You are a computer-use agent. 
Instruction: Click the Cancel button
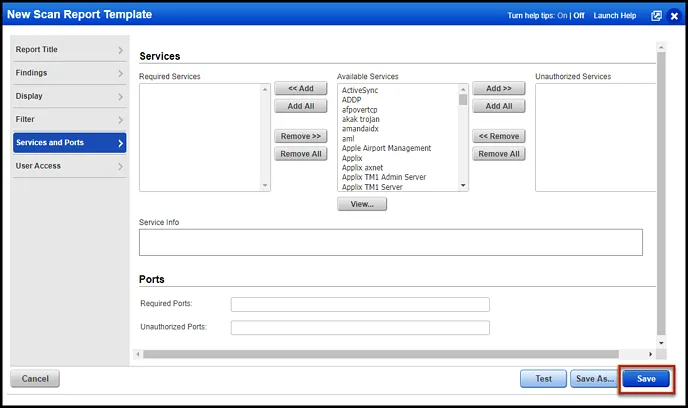[x=35, y=379]
